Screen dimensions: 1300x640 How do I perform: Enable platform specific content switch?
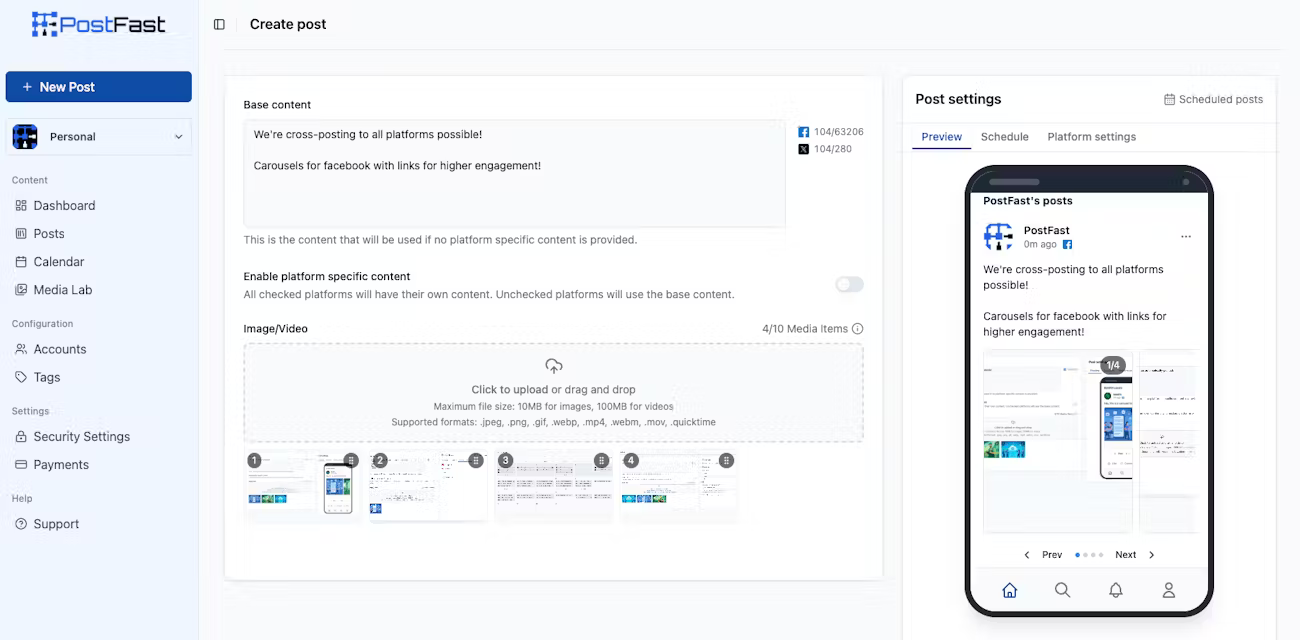848,284
